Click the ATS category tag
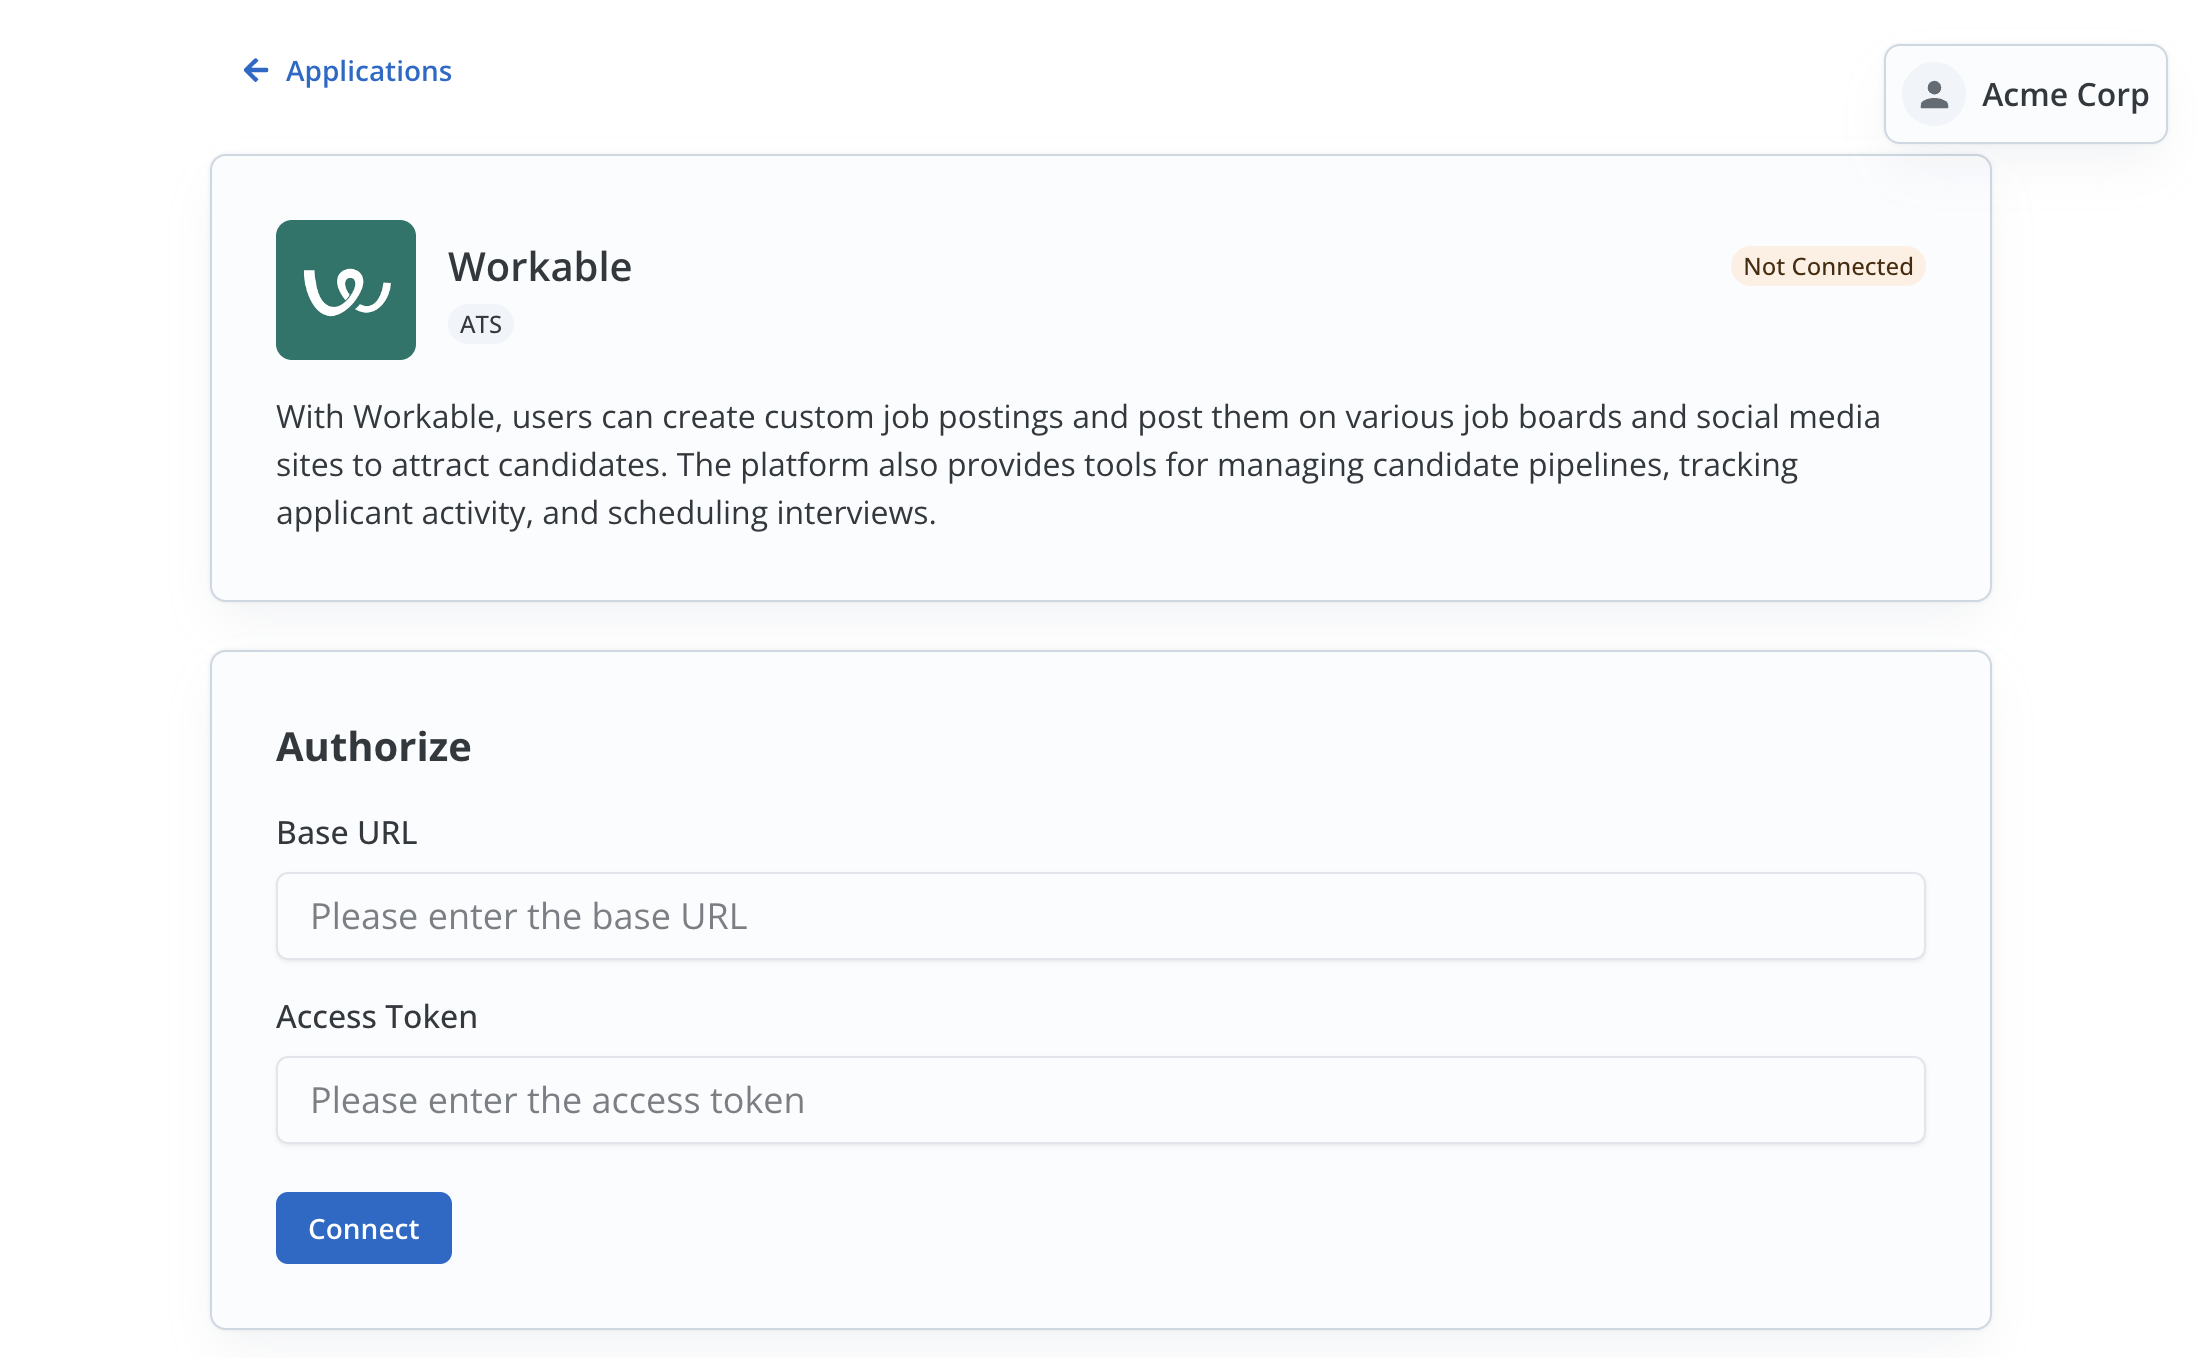Viewport: 2198px width, 1358px height. coord(480,324)
